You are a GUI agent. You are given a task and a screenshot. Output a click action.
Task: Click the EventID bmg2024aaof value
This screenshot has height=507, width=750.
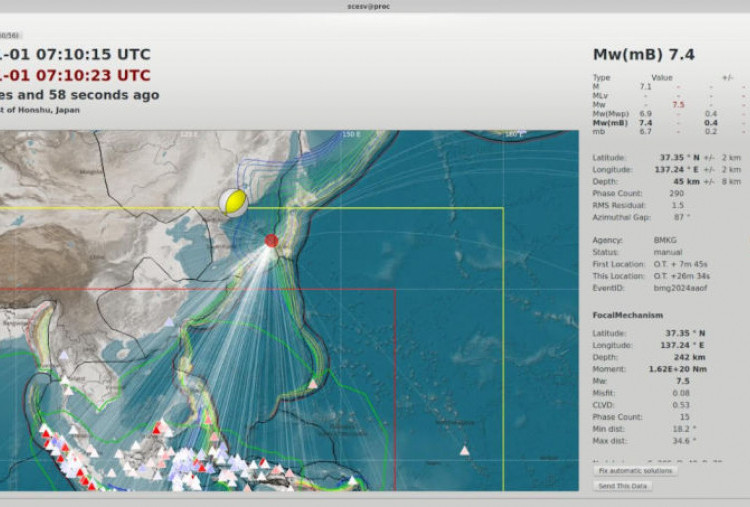pyautogui.click(x=680, y=288)
